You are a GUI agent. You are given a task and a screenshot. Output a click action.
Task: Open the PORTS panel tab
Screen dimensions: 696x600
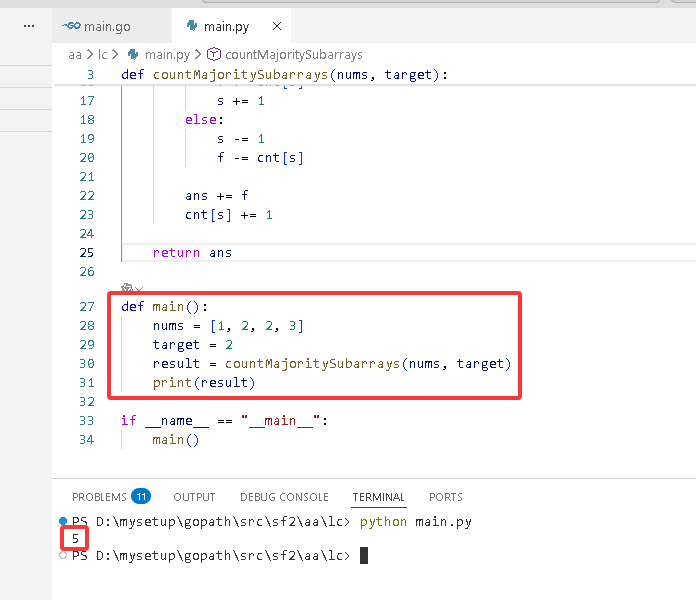[x=446, y=497]
